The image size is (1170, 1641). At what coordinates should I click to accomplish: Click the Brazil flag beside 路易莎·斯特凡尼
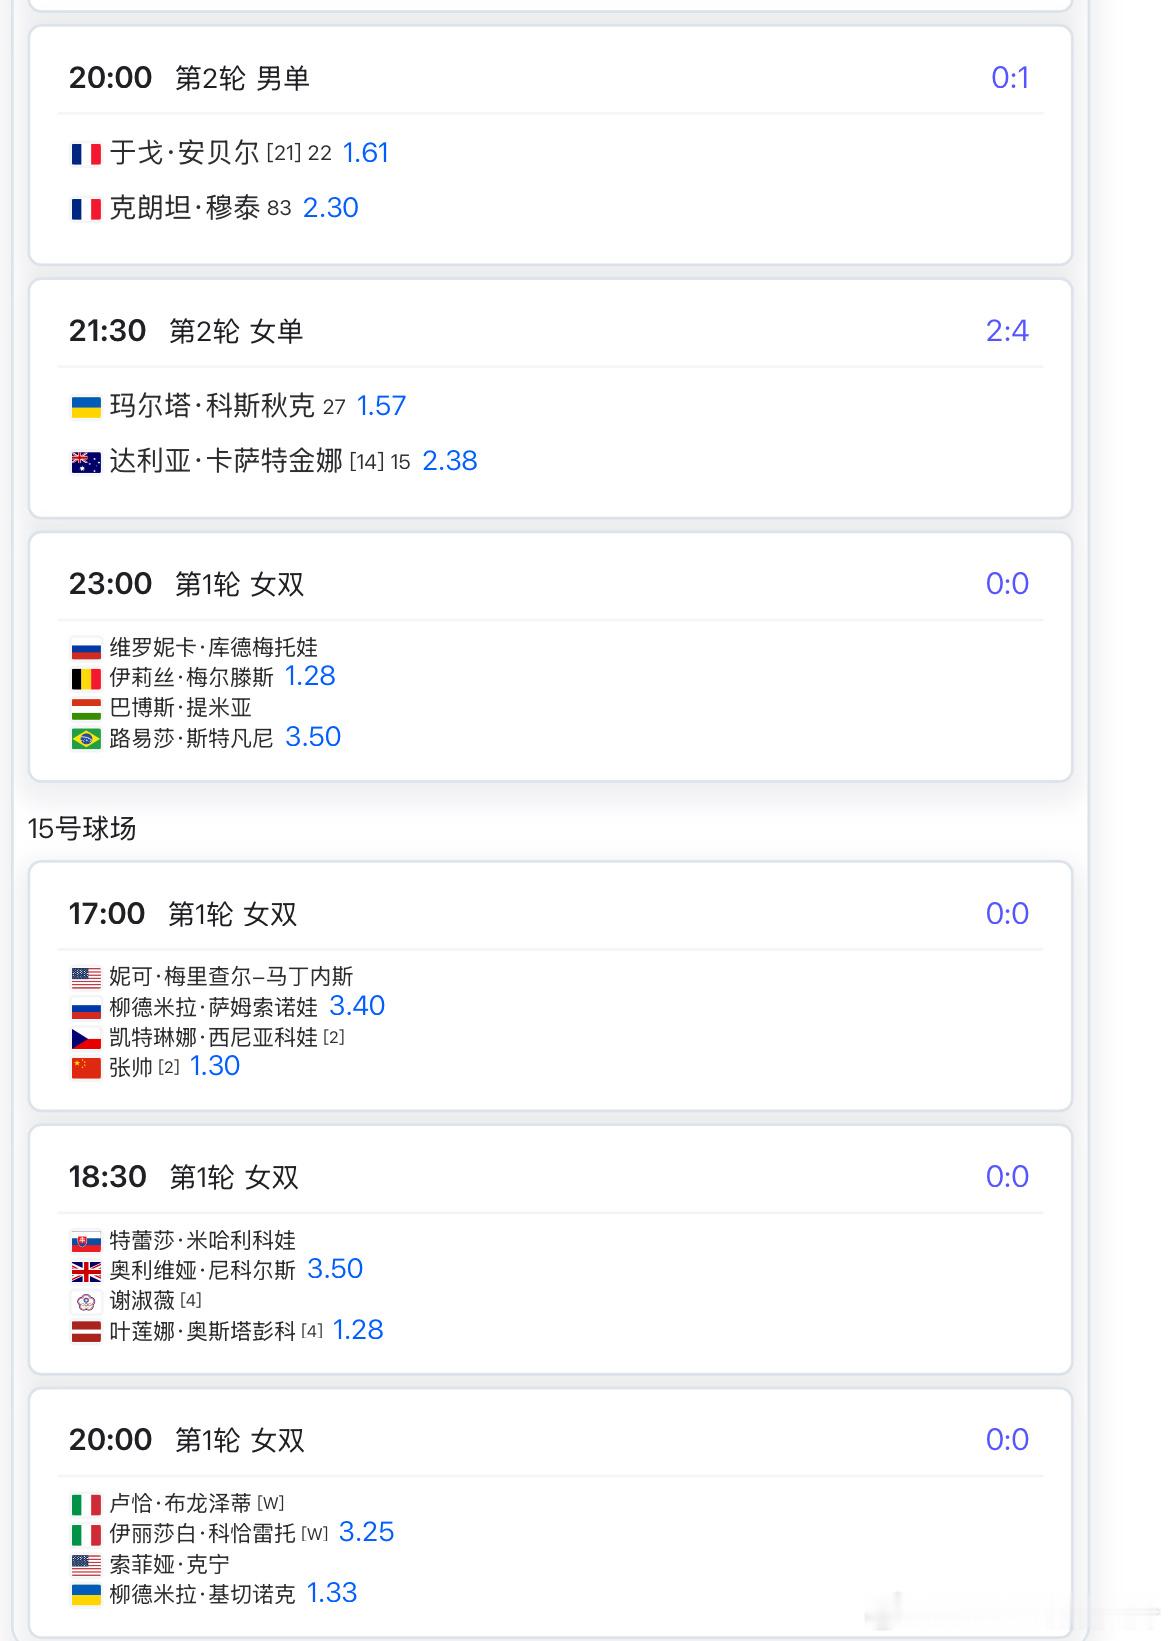[x=86, y=739]
